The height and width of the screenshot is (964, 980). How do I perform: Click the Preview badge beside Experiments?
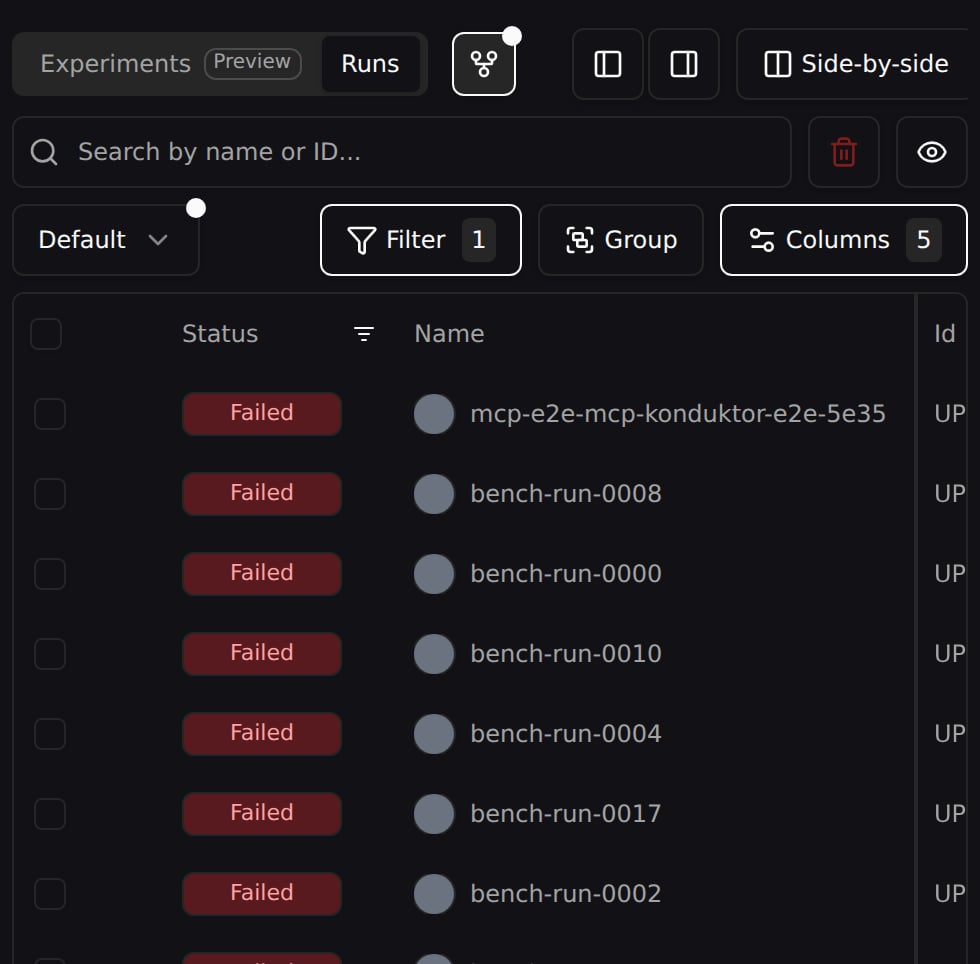[252, 63]
